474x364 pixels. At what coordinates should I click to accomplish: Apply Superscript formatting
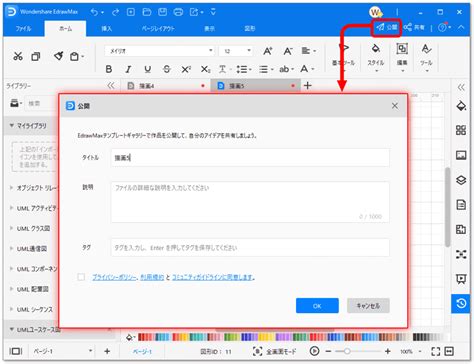coord(186,69)
